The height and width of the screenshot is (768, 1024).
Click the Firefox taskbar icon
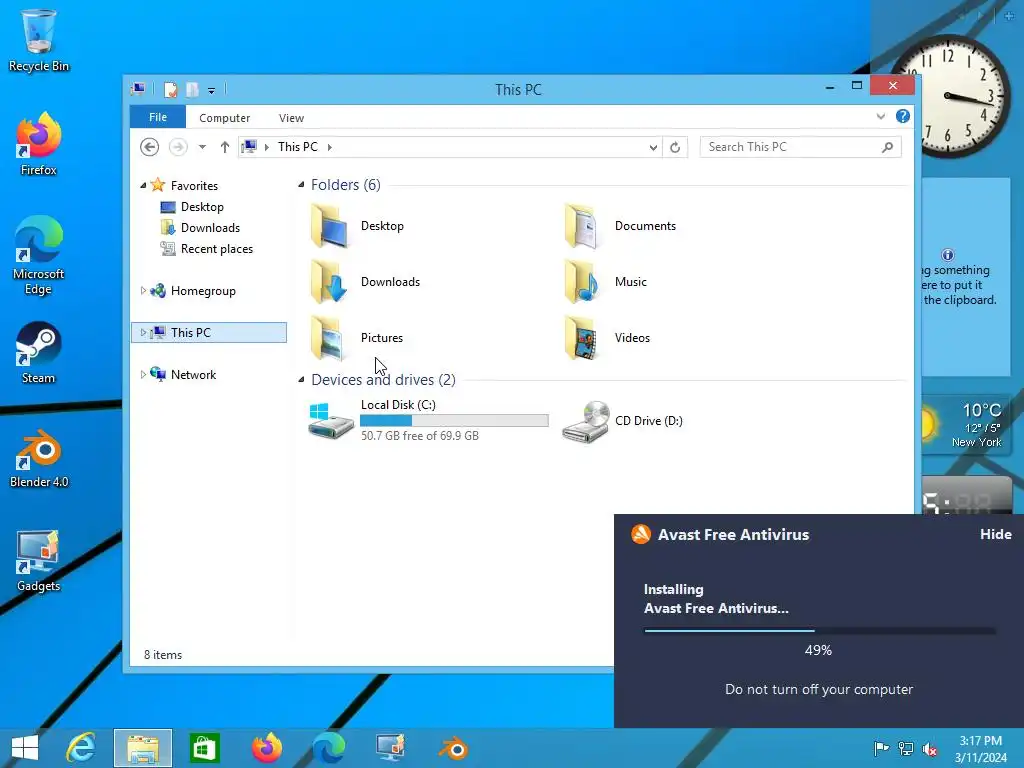tap(267, 748)
